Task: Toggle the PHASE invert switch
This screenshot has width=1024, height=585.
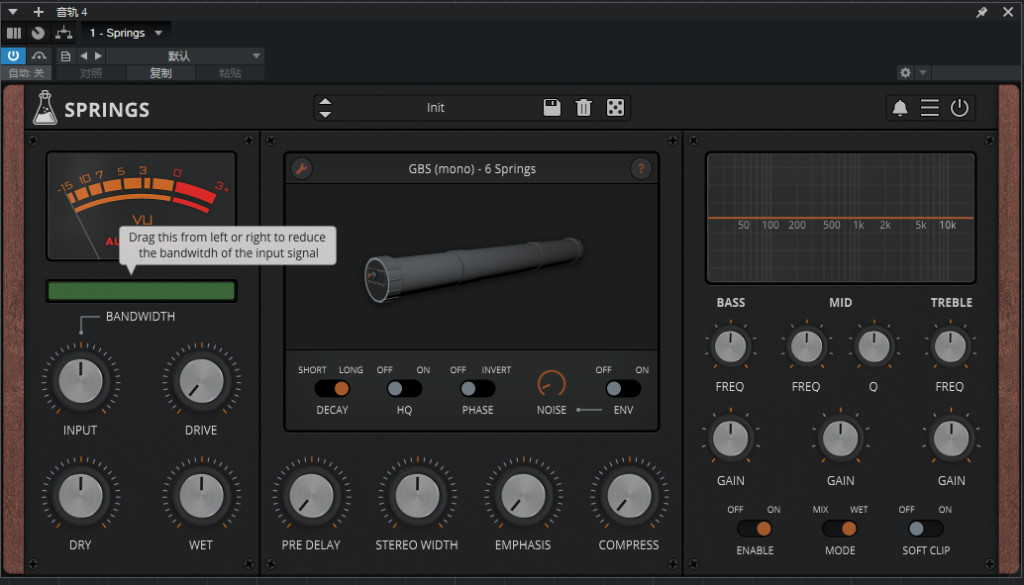Action: tap(477, 388)
